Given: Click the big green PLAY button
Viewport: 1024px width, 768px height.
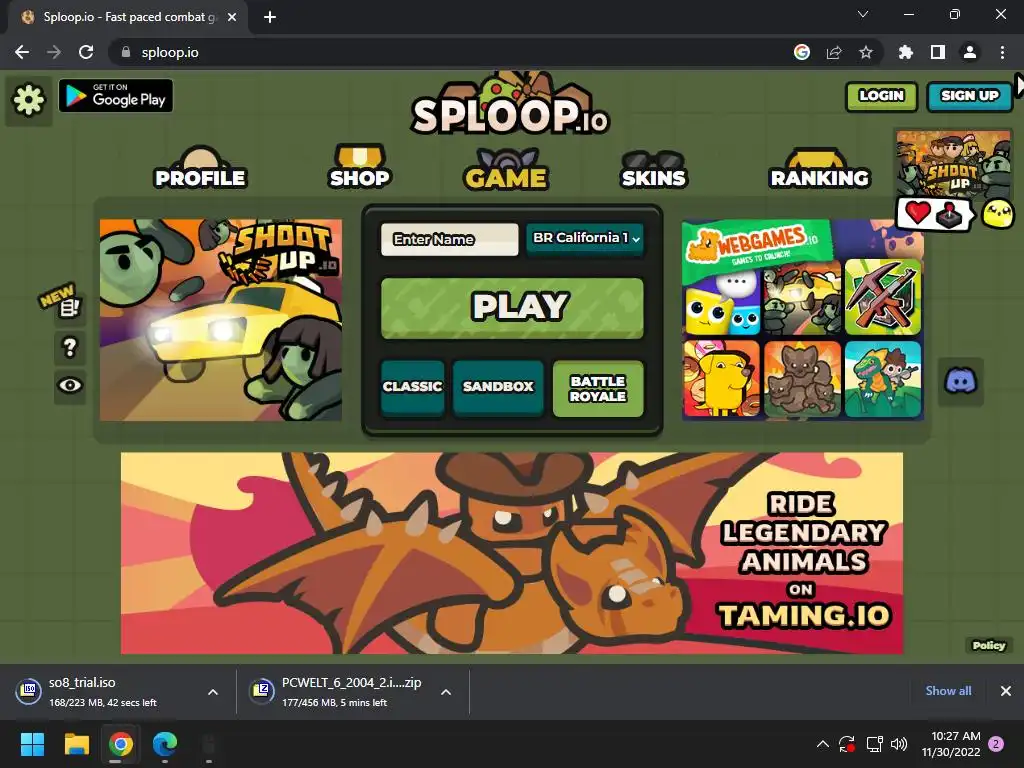Looking at the screenshot, I should [x=512, y=308].
